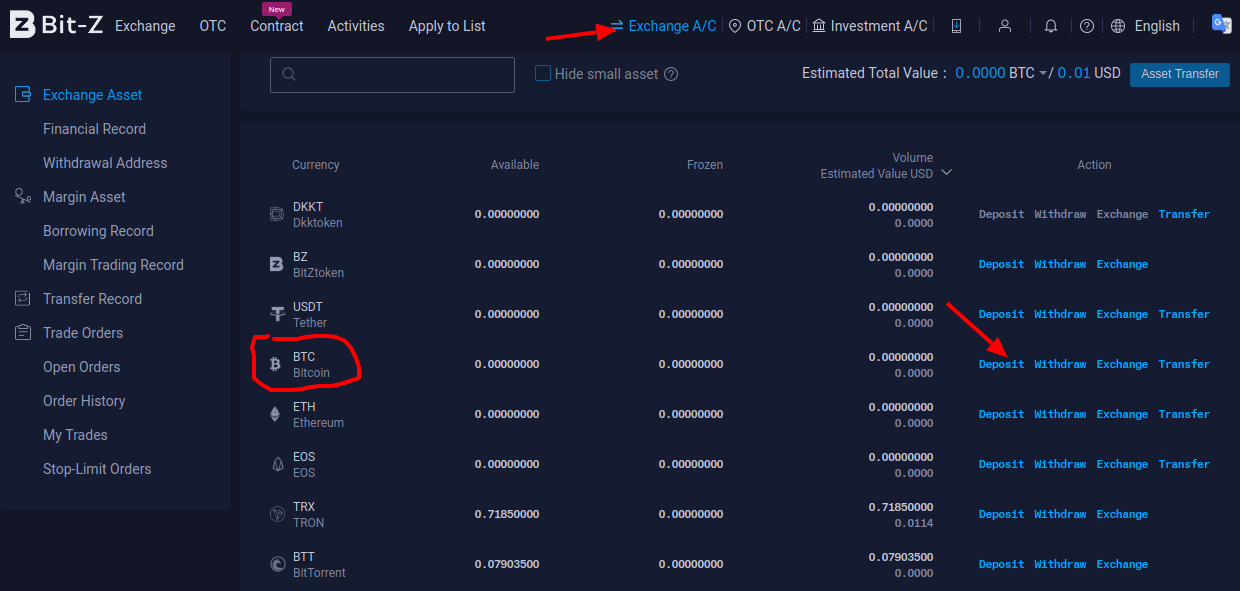Click Withdraw in the ETH row

point(1060,414)
